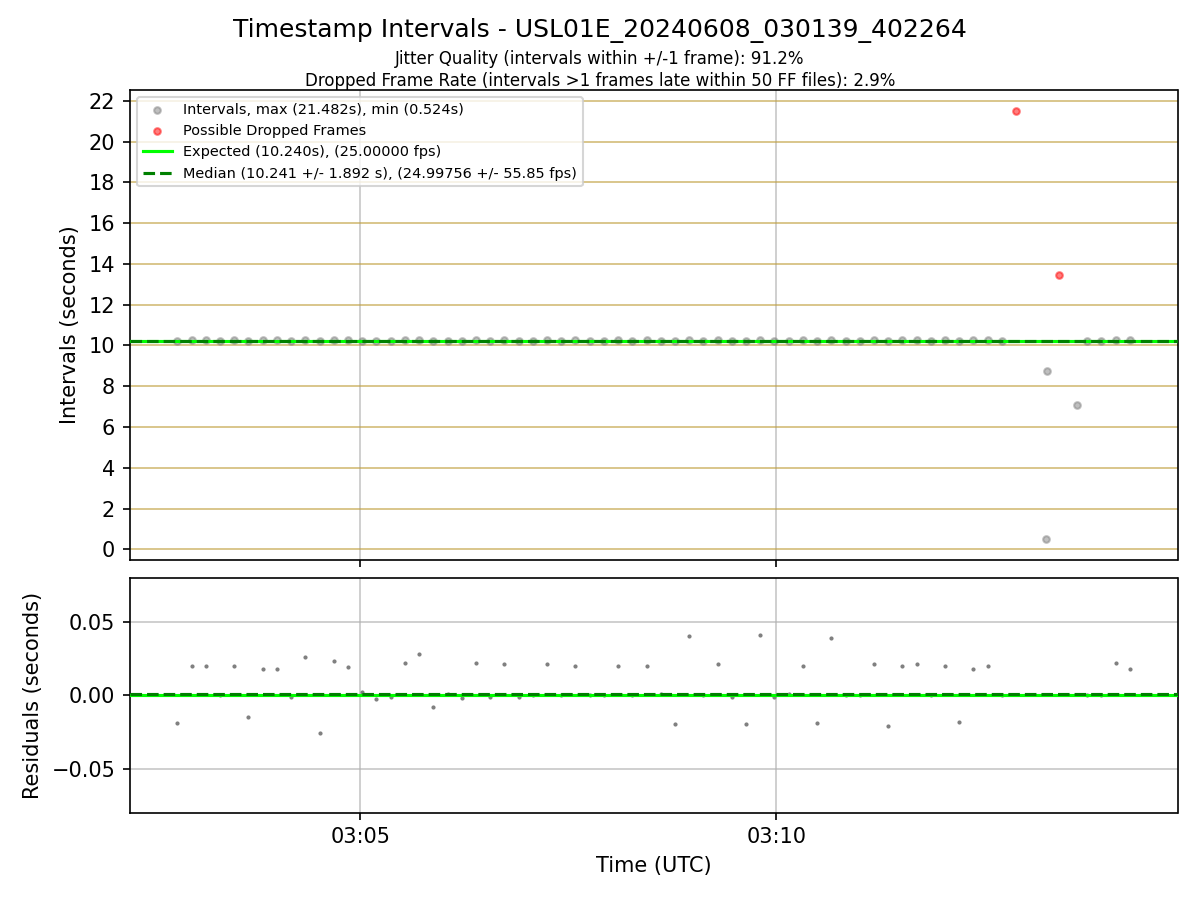Click the plot title 'Timestamp Intervals - USL01E_20240608_030139_402264'
This screenshot has width=1200, height=900.
tap(600, 29)
